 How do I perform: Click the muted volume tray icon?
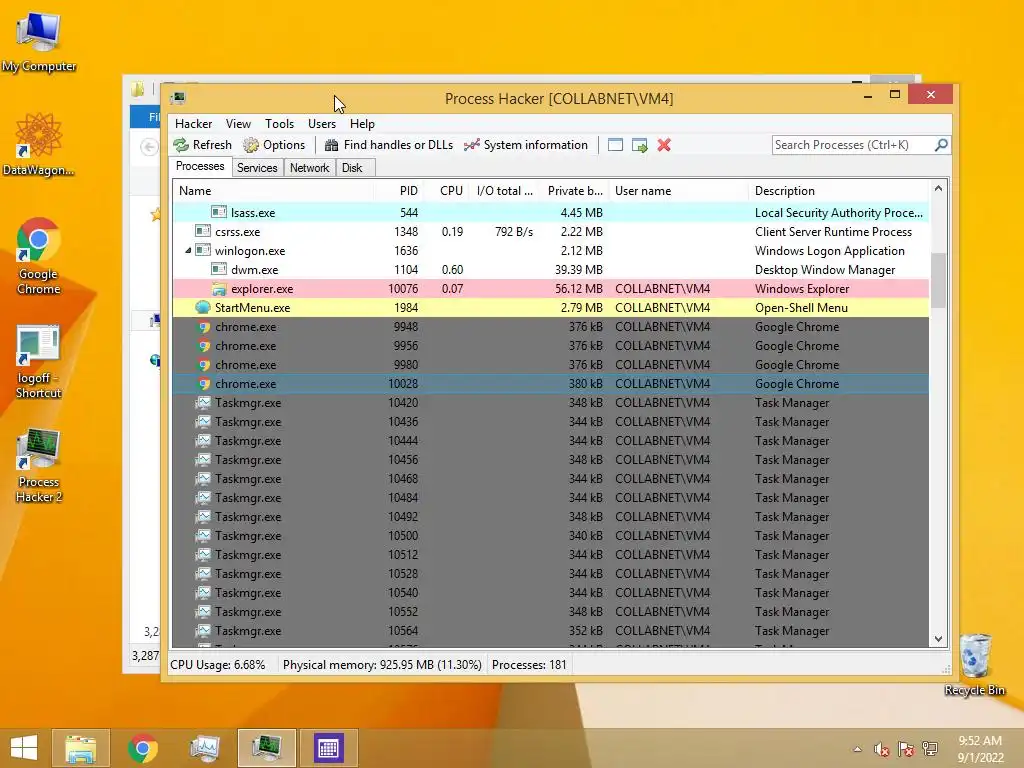882,749
